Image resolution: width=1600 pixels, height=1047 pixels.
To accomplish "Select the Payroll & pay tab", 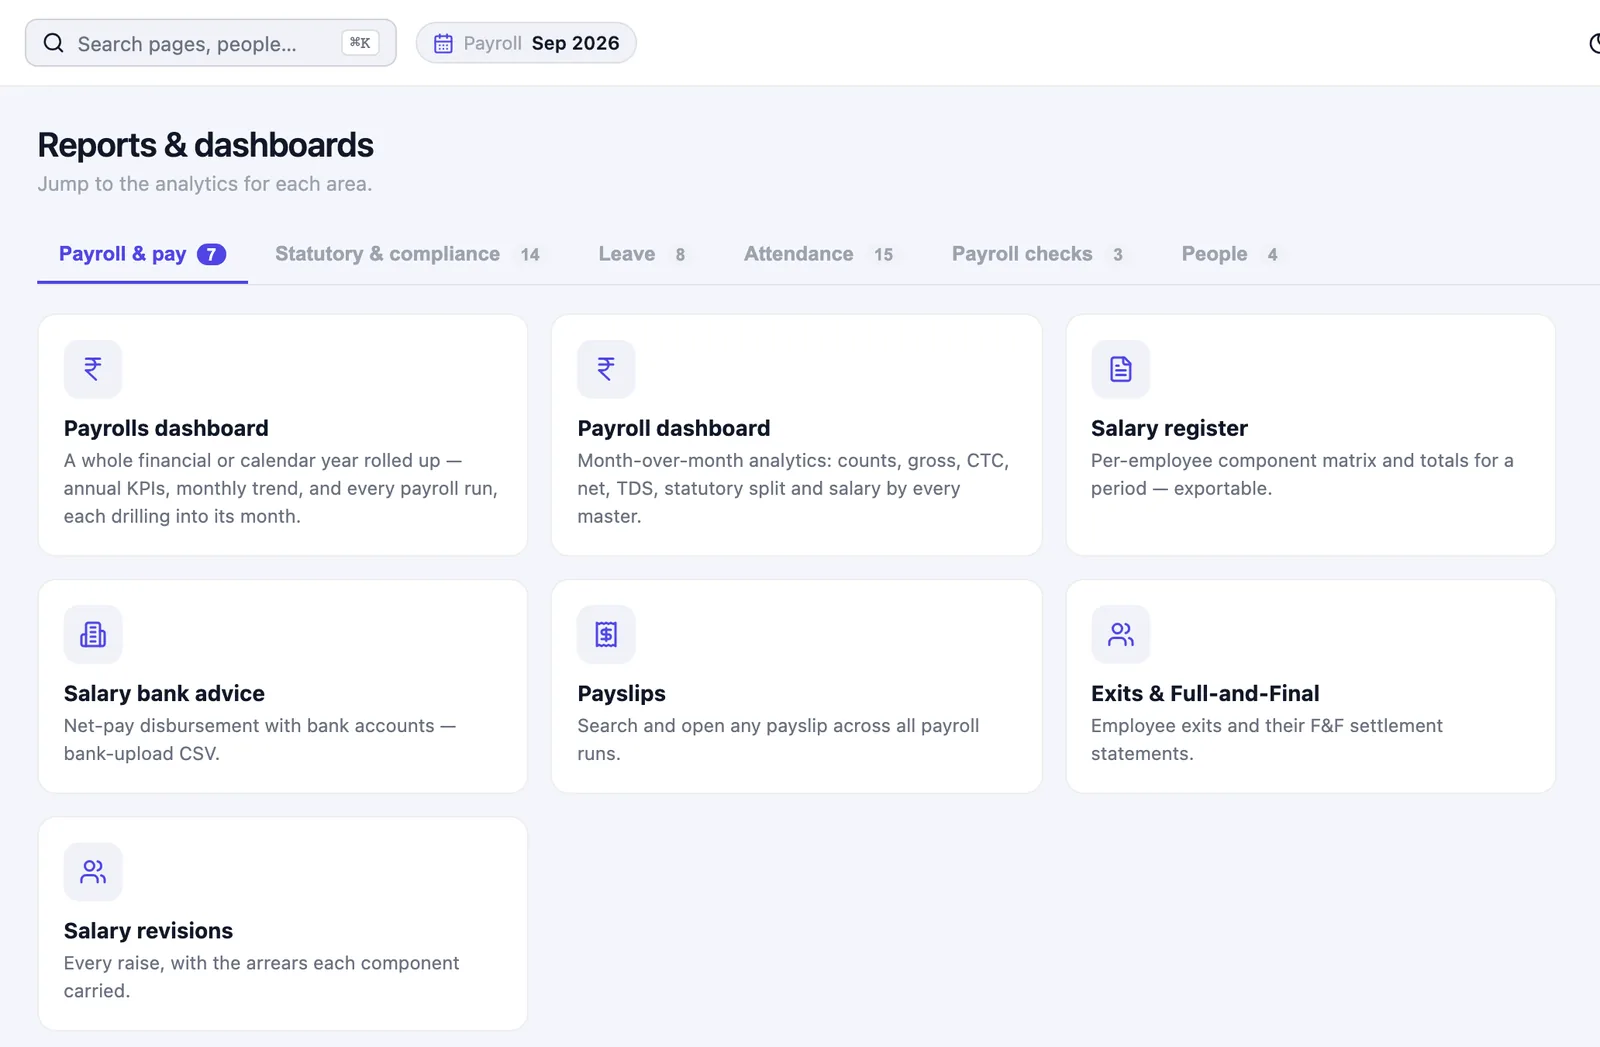I will pos(142,254).
